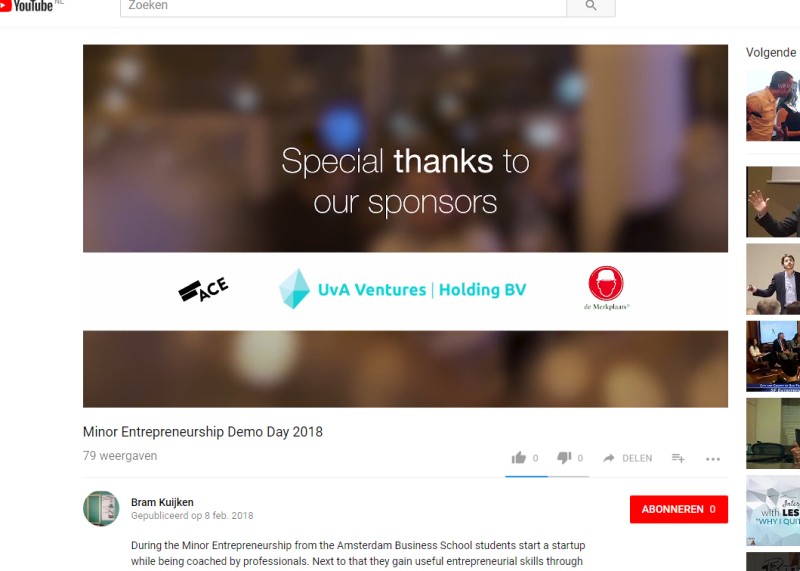Screen dimensions: 800x571
Task: Click the YouTube logo
Action: coord(27,6)
